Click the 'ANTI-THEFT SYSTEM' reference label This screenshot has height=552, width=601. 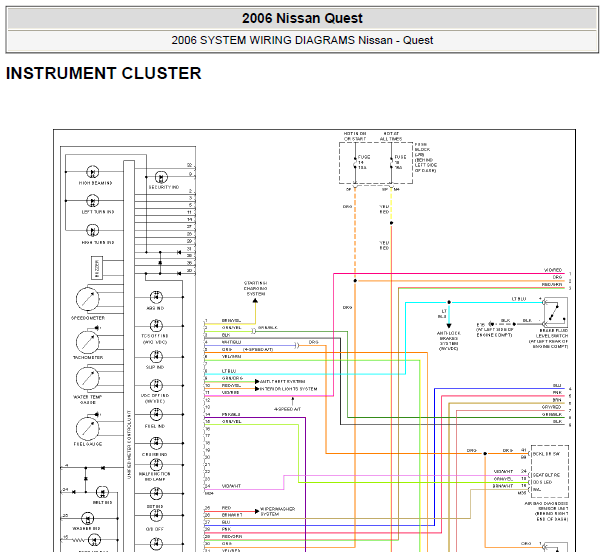pyautogui.click(x=282, y=382)
